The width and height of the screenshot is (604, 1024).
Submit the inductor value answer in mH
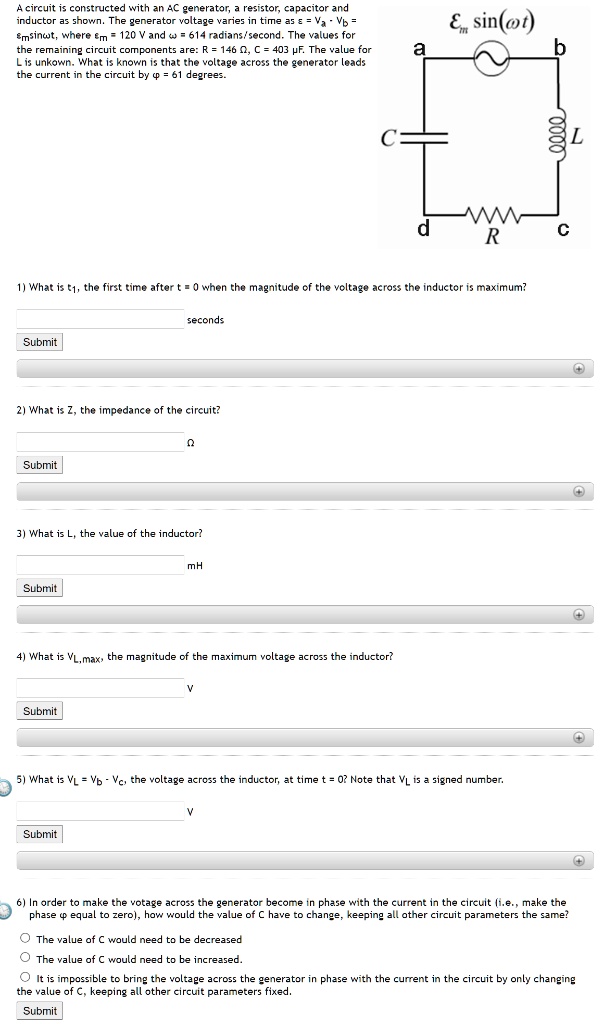pyautogui.click(x=40, y=588)
